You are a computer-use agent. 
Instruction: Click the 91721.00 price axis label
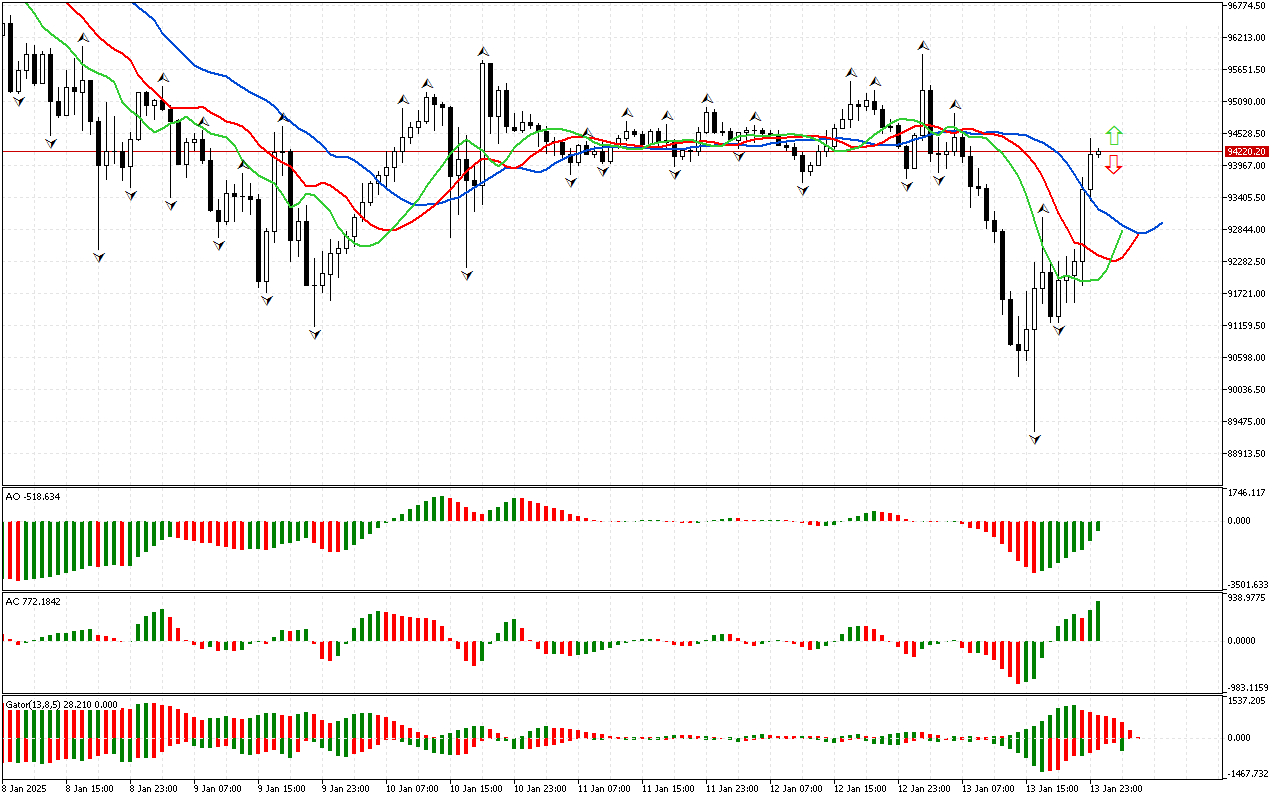[x=1246, y=293]
